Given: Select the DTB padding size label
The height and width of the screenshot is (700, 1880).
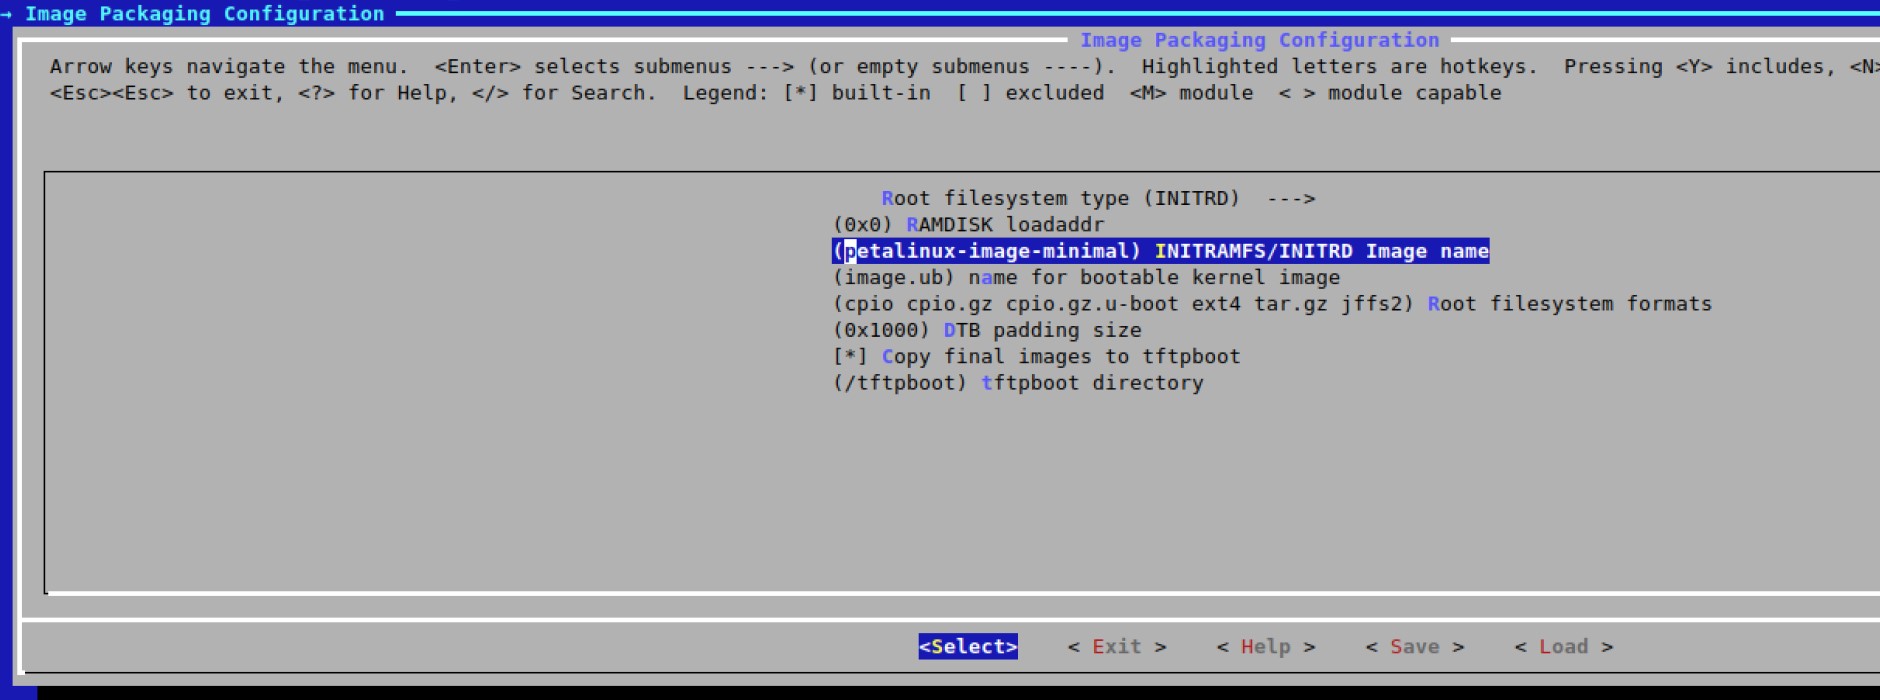Looking at the screenshot, I should [1042, 331].
